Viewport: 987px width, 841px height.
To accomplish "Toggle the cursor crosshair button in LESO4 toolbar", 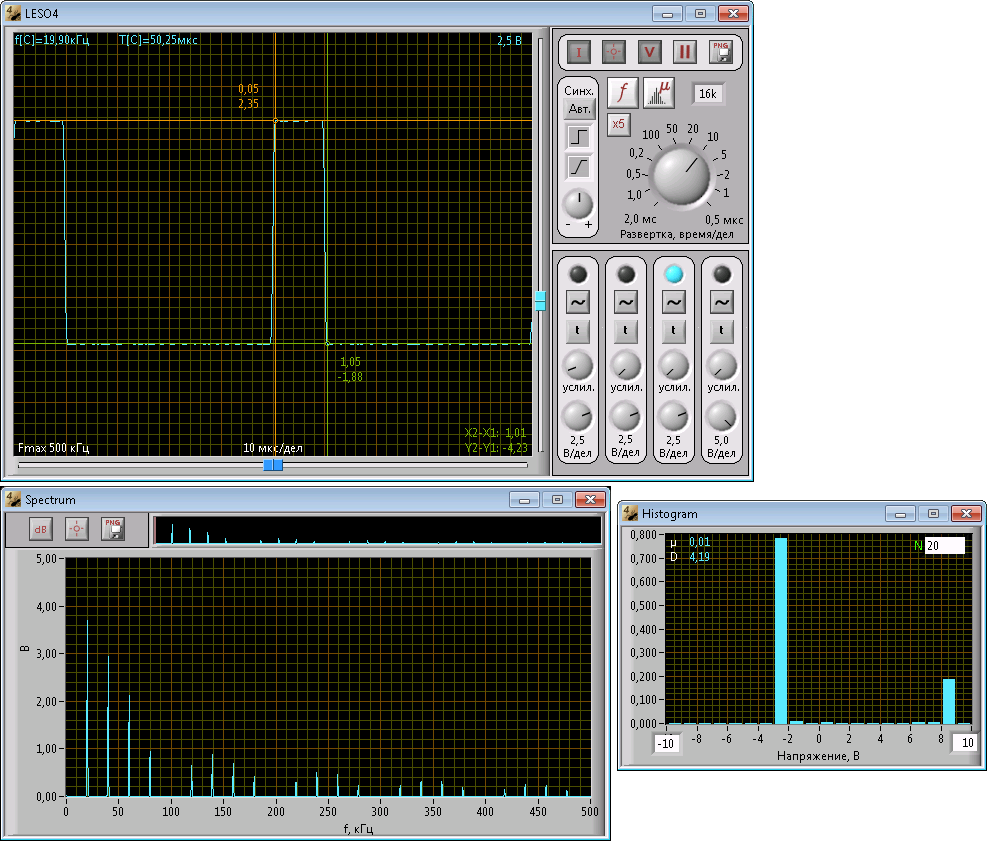I will 614,52.
